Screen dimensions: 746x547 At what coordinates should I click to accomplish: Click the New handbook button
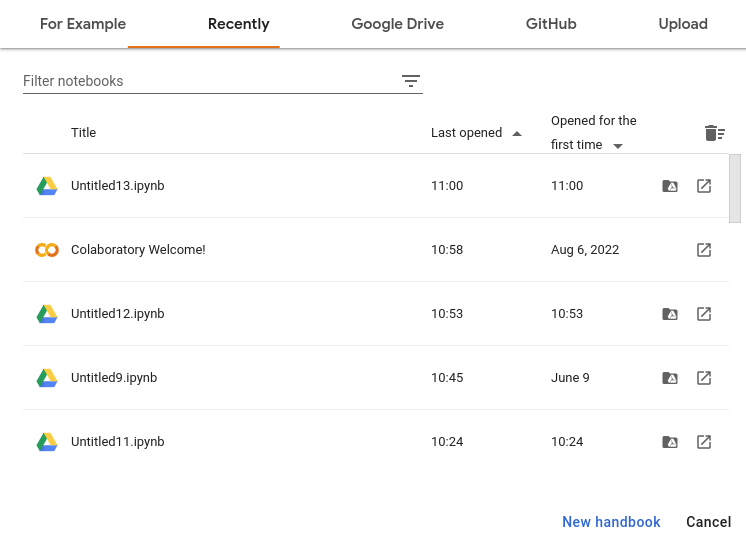611,522
